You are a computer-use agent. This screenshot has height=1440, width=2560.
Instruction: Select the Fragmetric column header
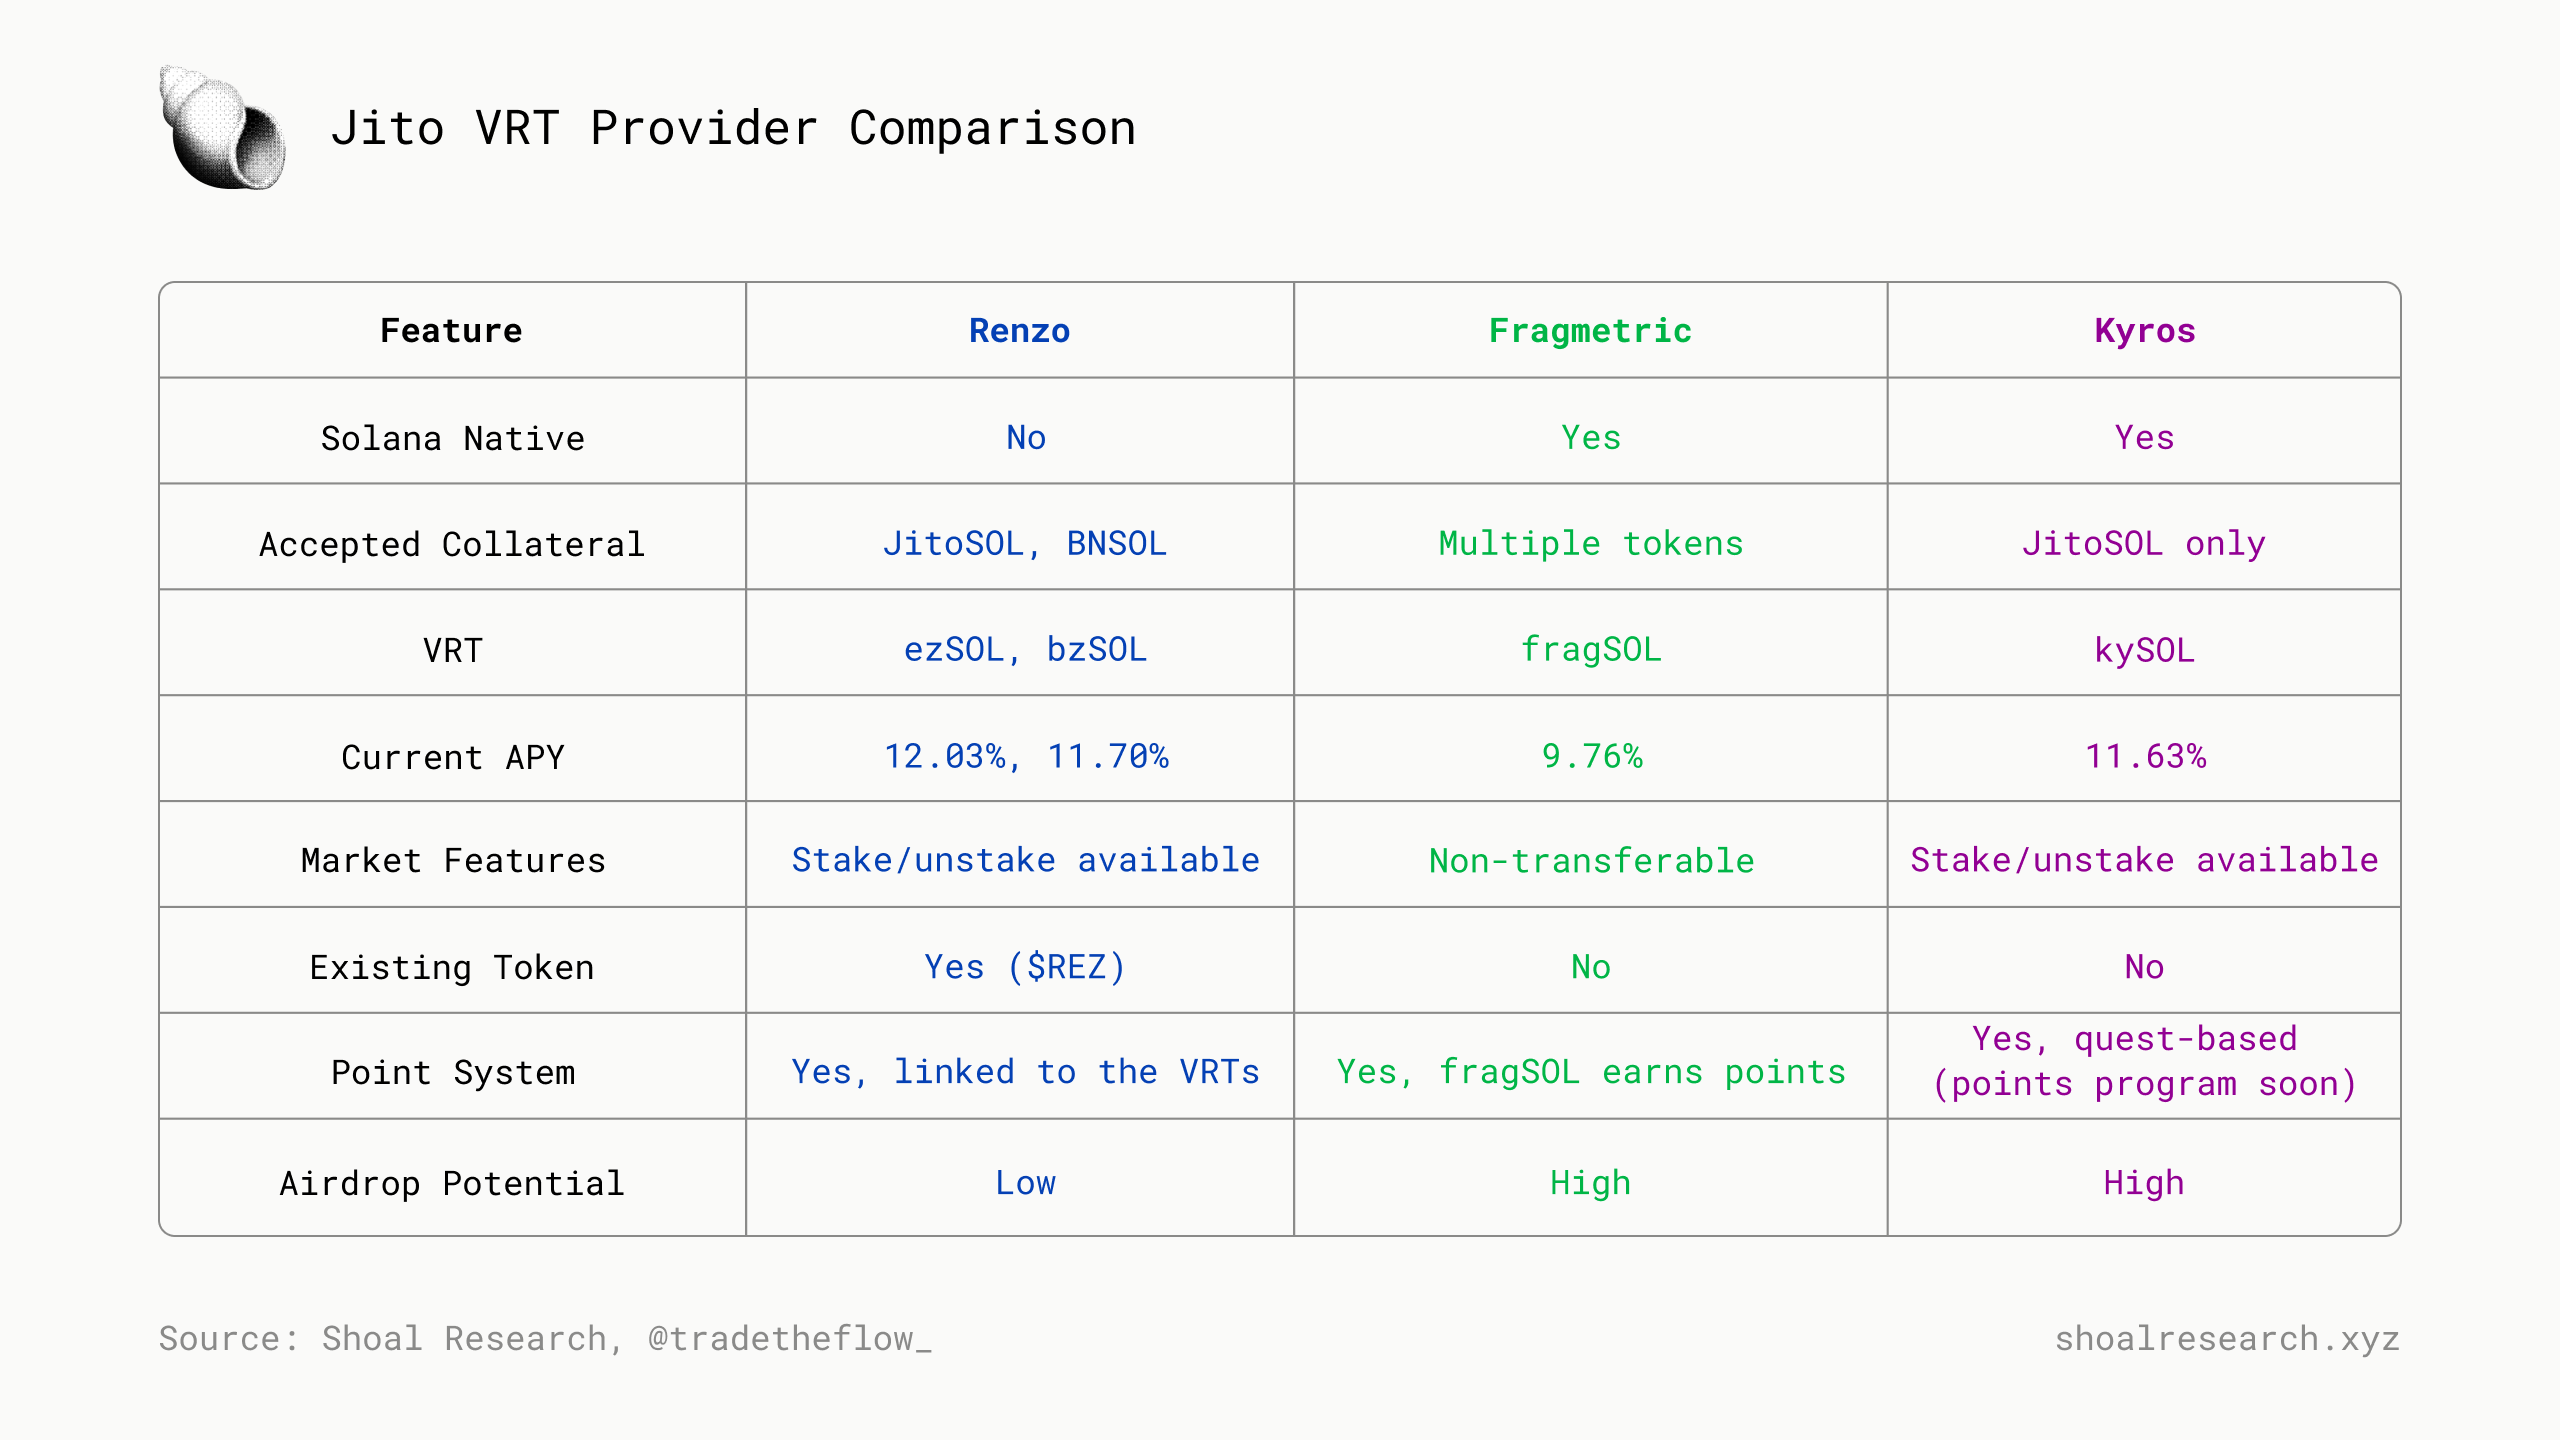coord(1590,331)
